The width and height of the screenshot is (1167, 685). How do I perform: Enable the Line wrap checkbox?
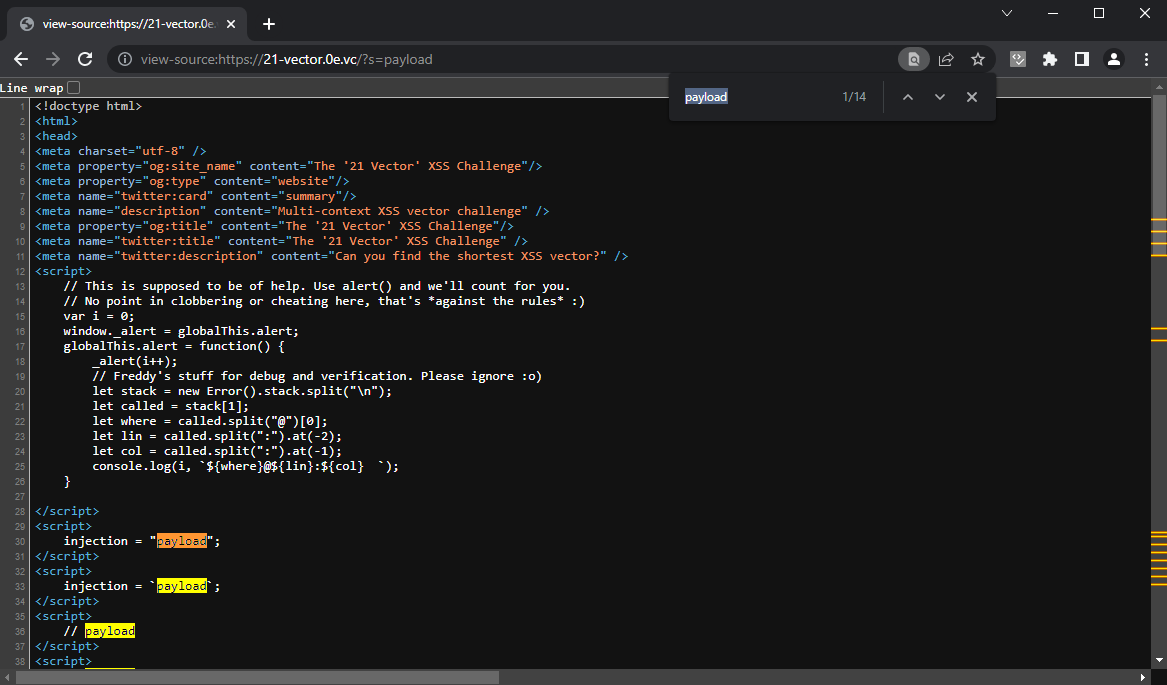(x=73, y=88)
